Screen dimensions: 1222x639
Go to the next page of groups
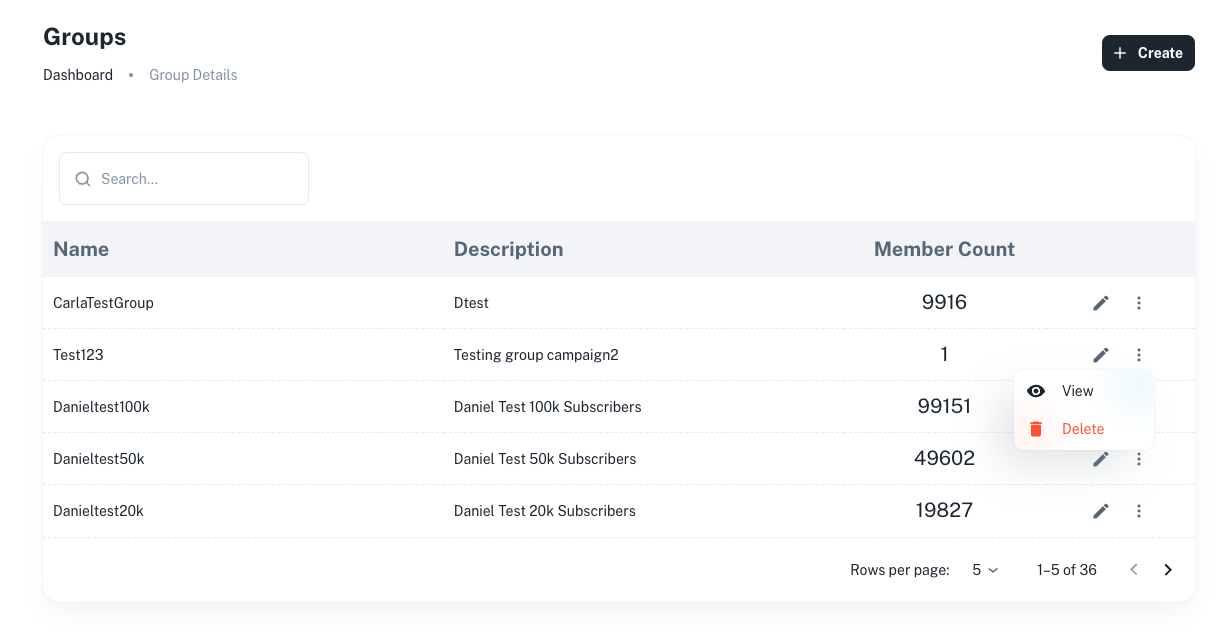pyautogui.click(x=1168, y=570)
